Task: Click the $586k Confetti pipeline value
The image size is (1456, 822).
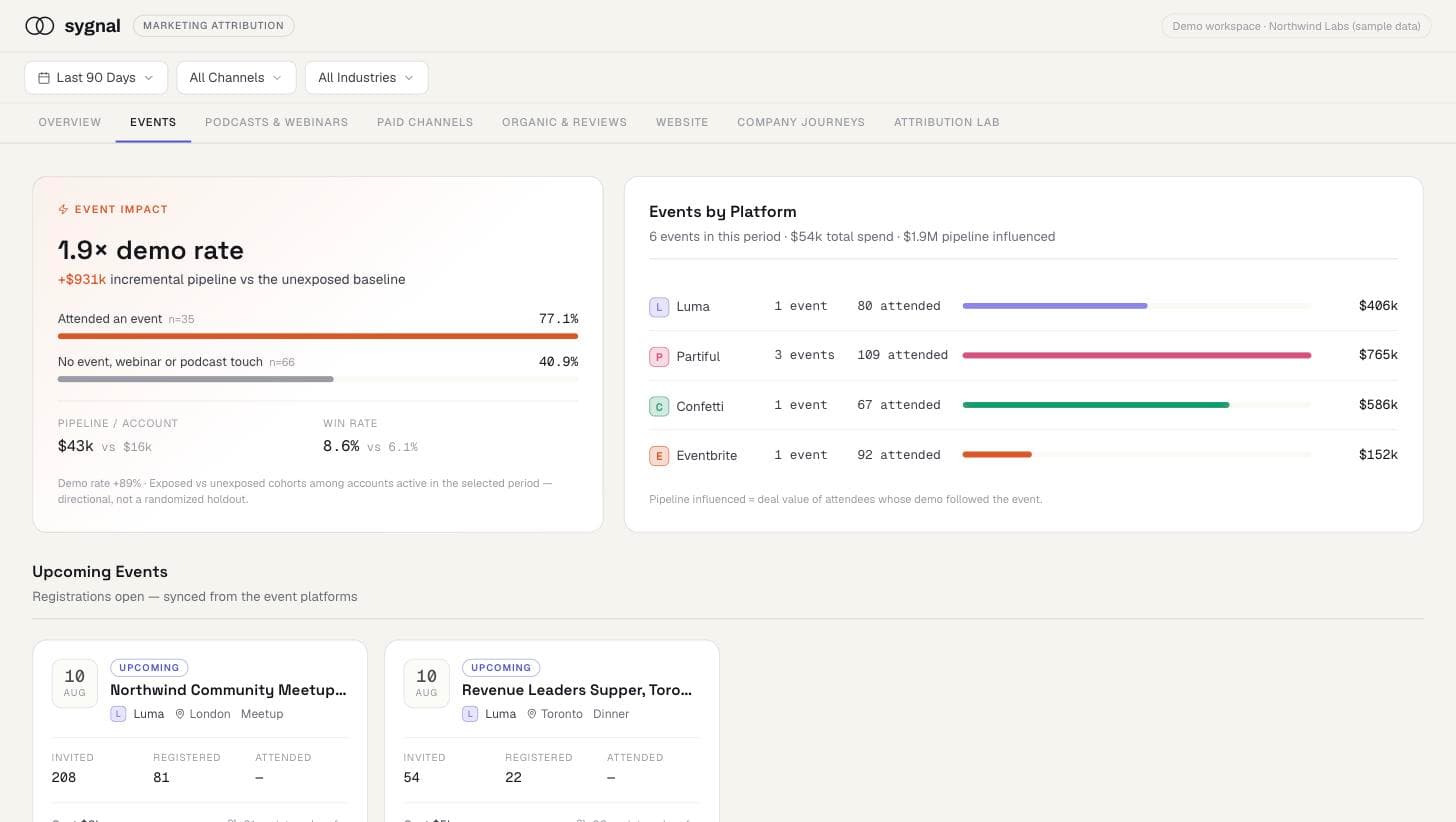Action: (x=1378, y=405)
